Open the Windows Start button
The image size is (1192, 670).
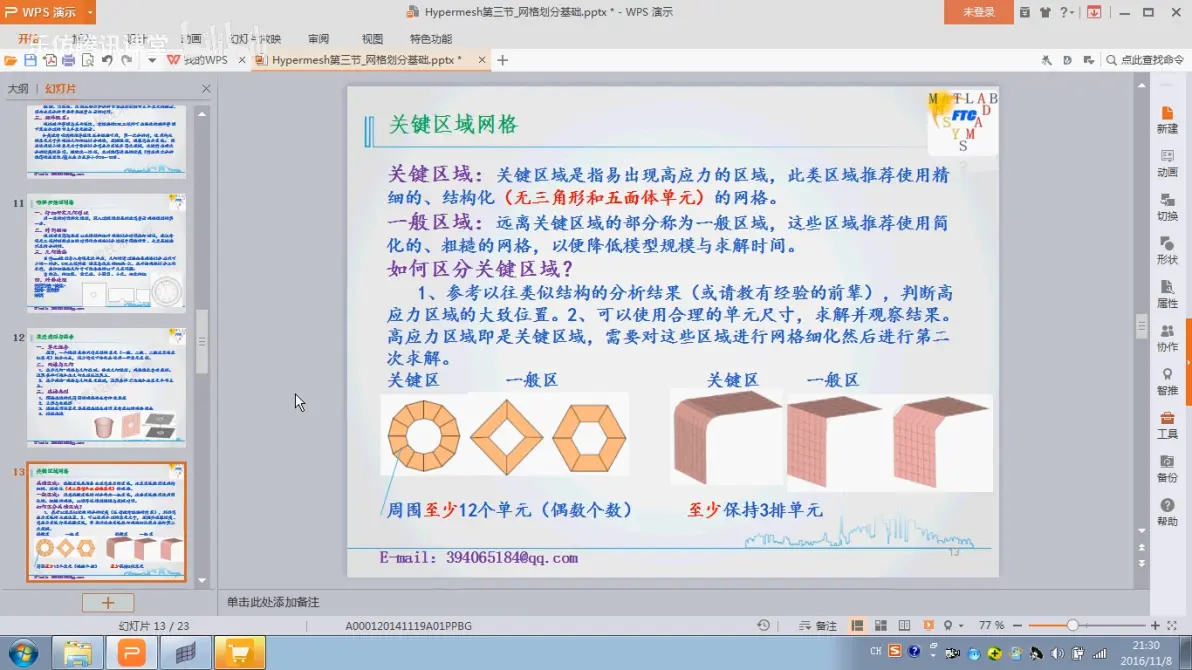tap(24, 653)
